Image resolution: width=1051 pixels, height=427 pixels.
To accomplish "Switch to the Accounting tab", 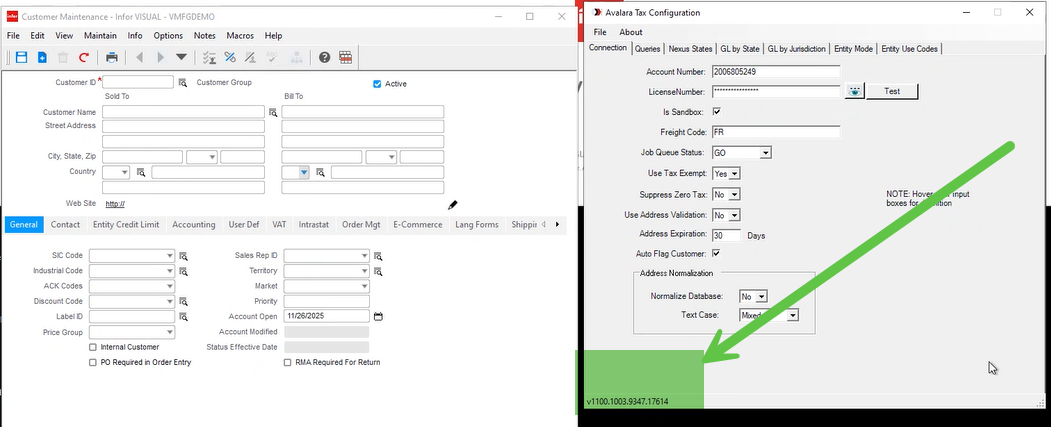I will (194, 225).
